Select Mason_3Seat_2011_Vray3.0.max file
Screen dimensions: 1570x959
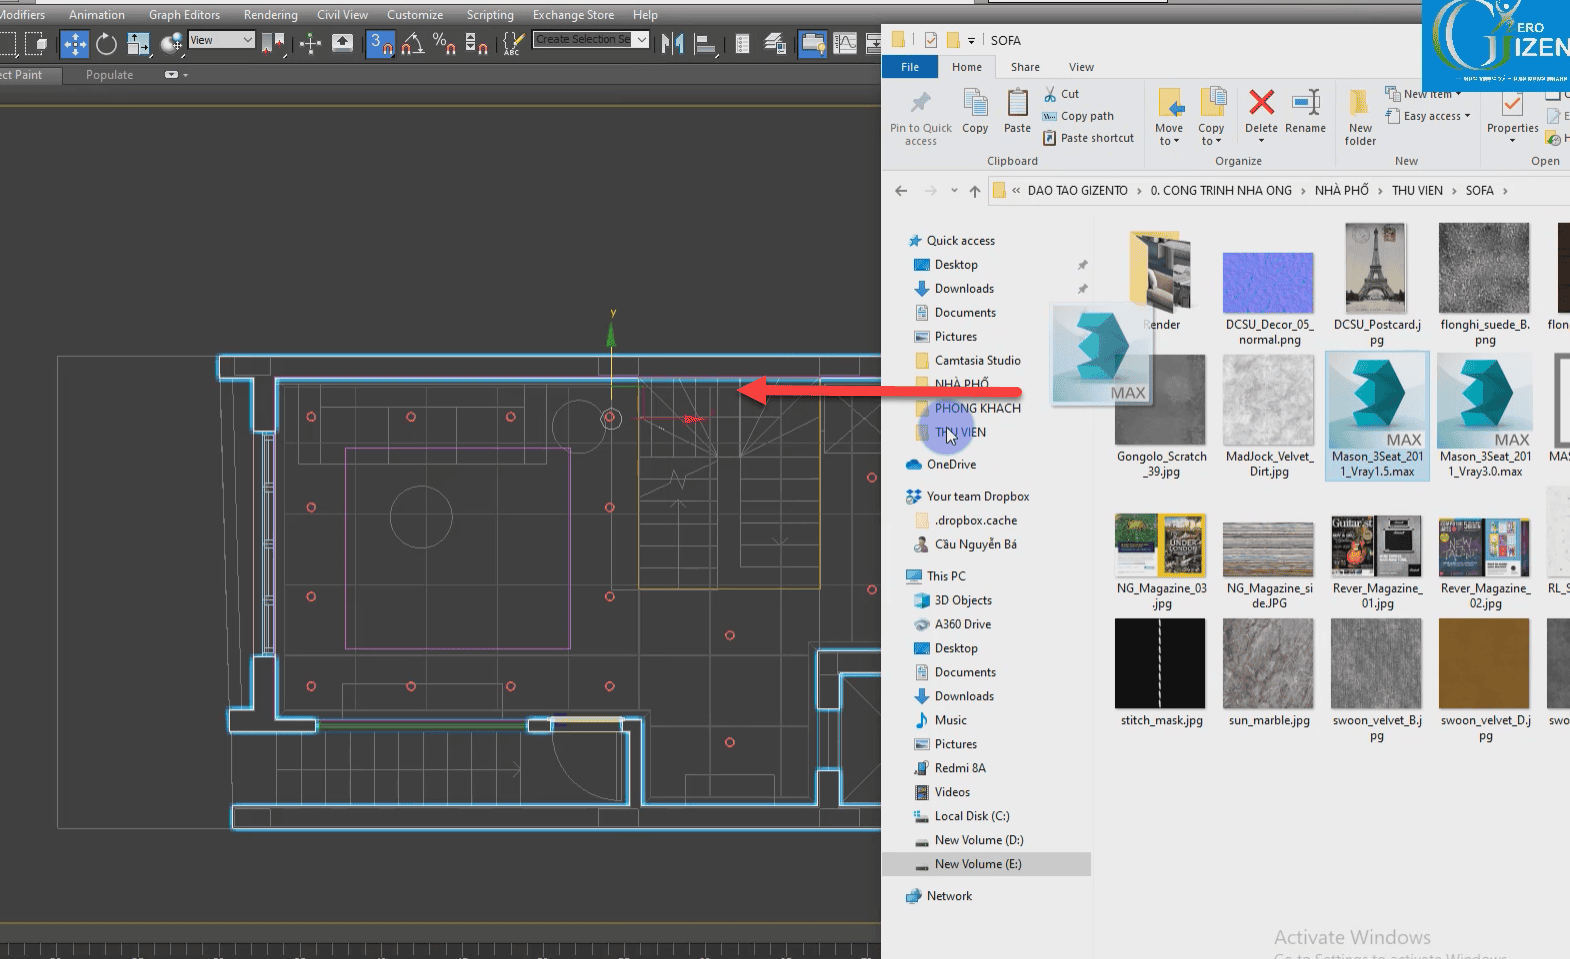[x=1485, y=416]
